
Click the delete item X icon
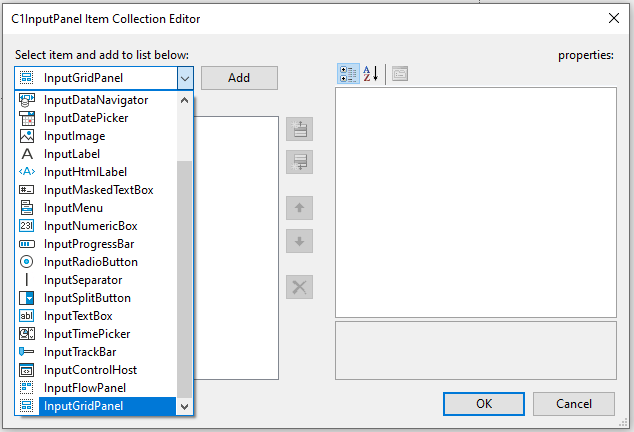[300, 288]
